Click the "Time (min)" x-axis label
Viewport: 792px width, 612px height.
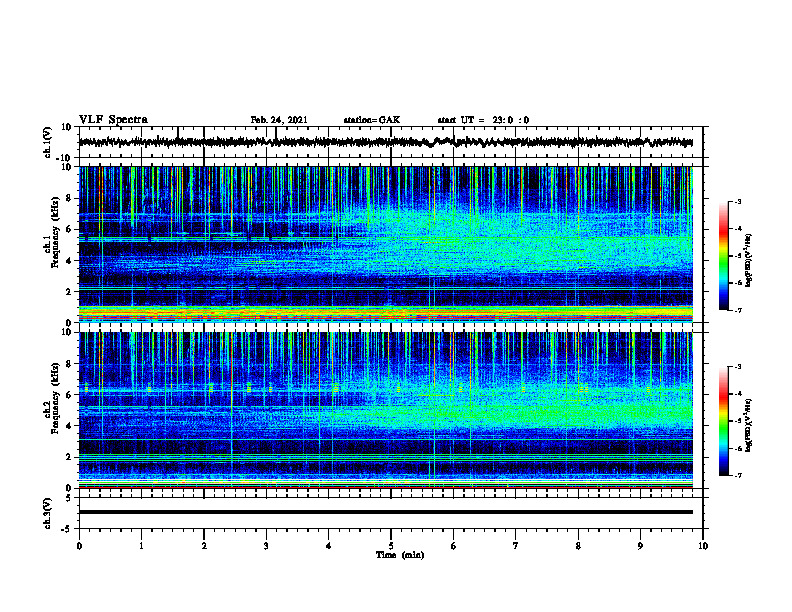coord(400,555)
